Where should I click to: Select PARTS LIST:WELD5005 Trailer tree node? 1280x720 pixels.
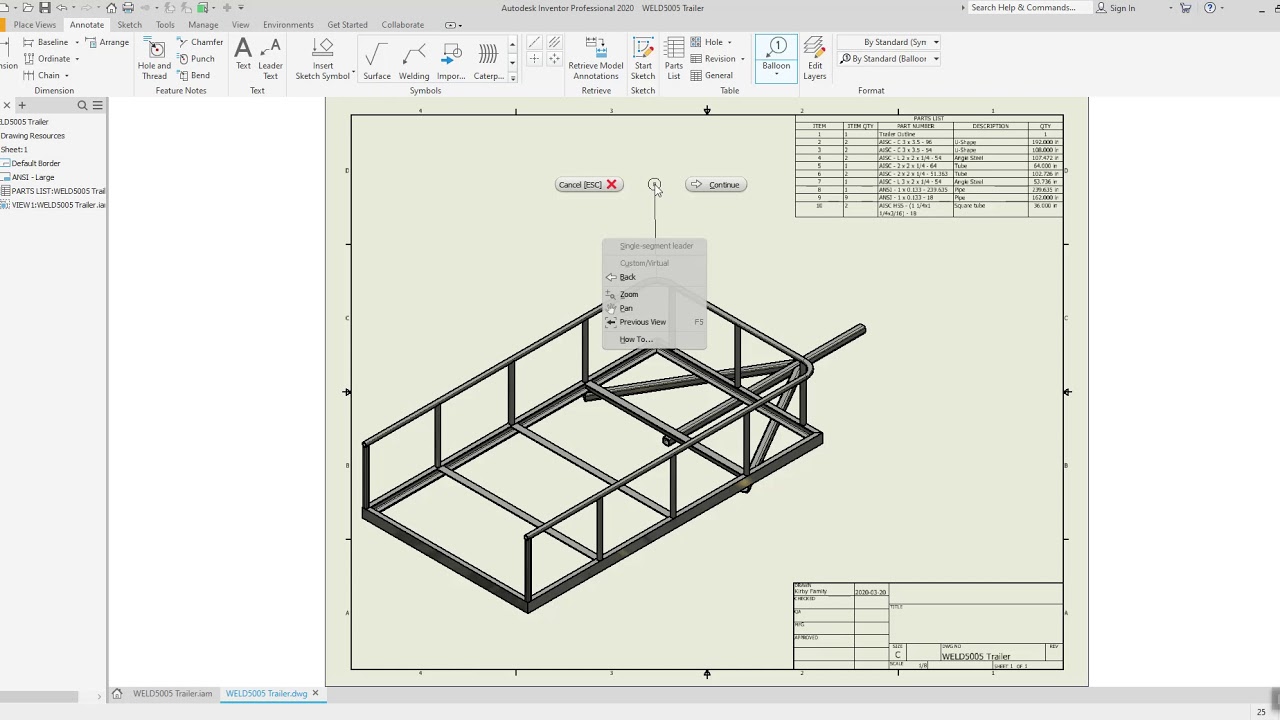(58, 191)
